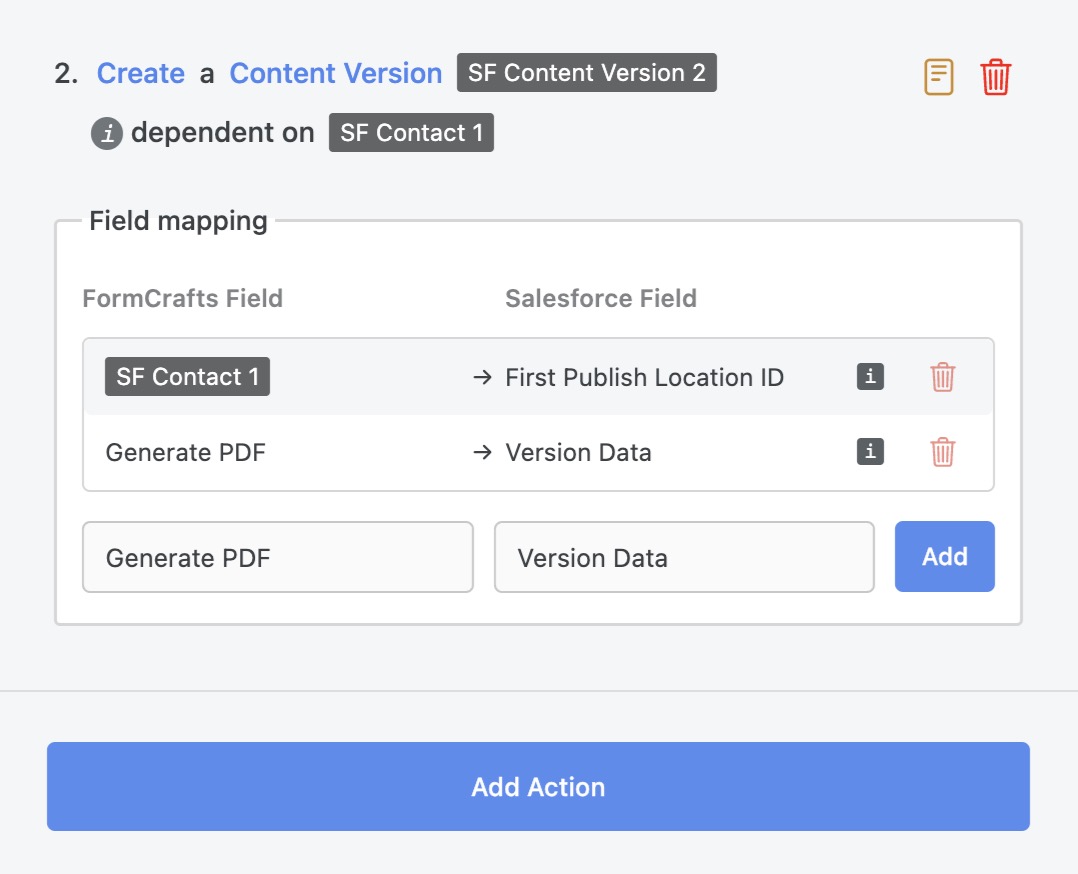Click the 'Salesforce Field' column header
The width and height of the screenshot is (1078, 874).
(x=601, y=298)
